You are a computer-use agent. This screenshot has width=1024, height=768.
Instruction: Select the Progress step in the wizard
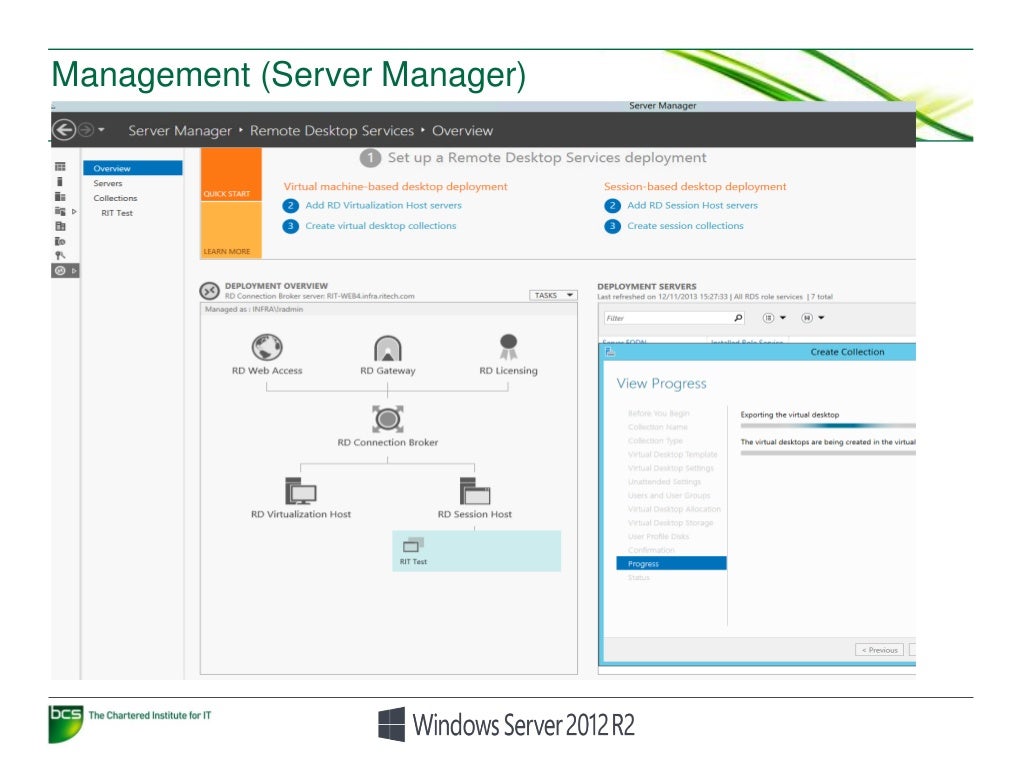click(x=671, y=564)
